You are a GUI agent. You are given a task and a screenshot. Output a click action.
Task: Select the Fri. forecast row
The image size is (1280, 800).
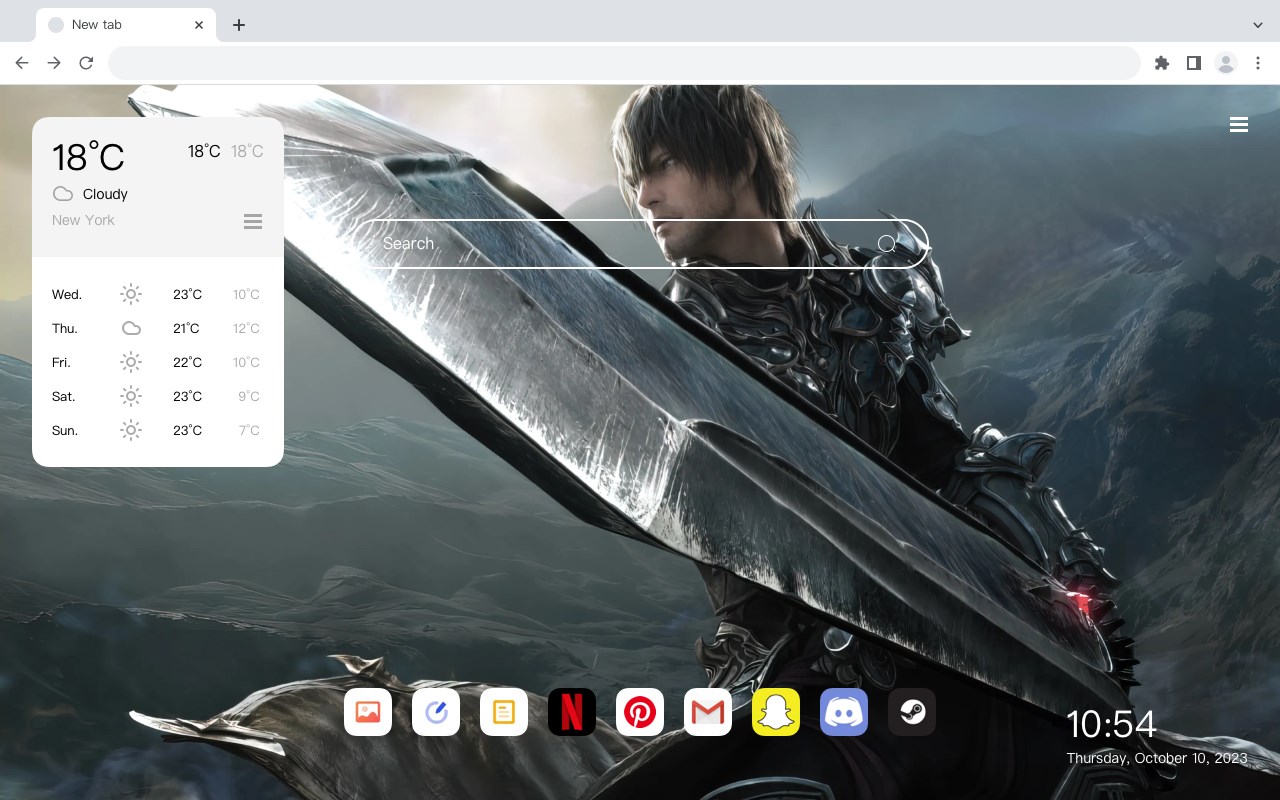coord(157,362)
